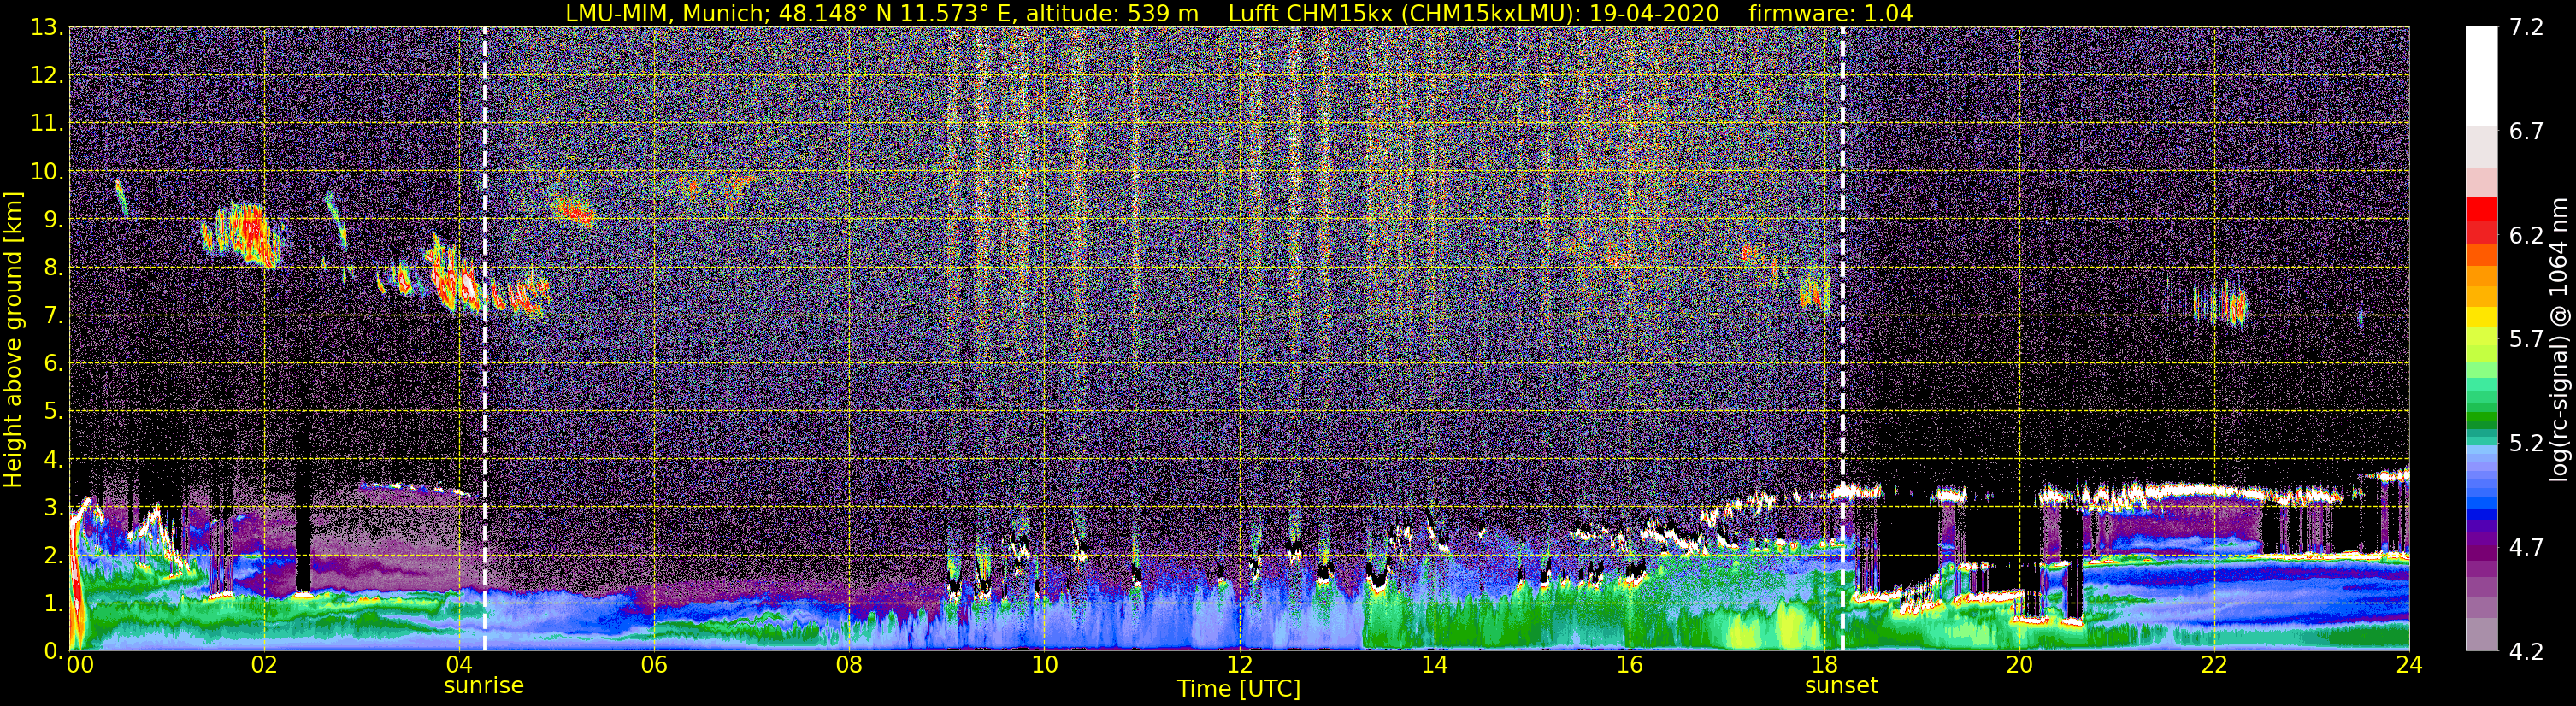Screen dimensions: 2576x706
Task: Click the '02' time axis tick label
Action: [x=264, y=665]
